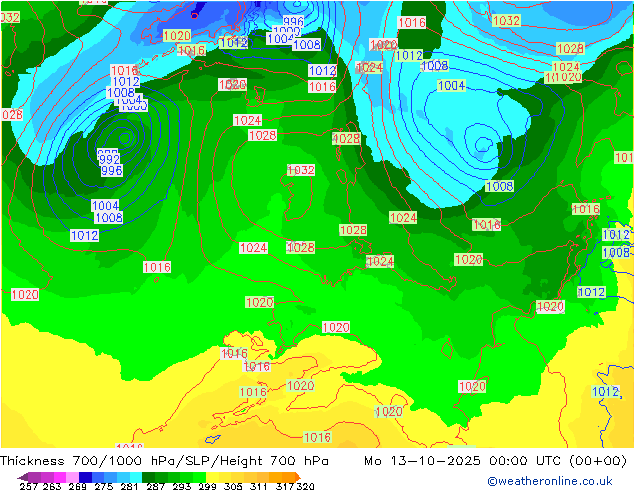Click the 305 legend value
Viewport: 634px width, 490px height.
[233, 486]
